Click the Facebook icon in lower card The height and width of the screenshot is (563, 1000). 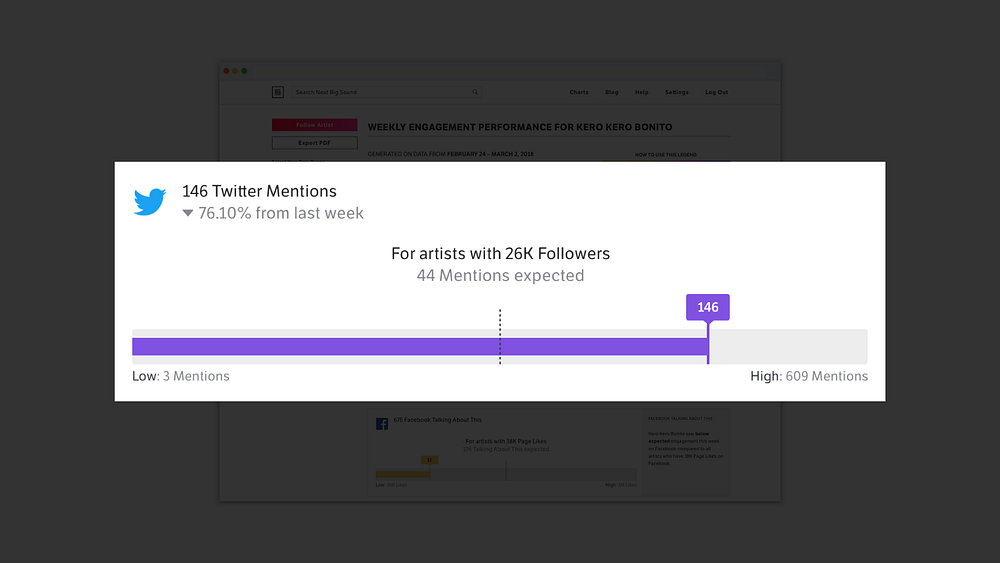click(x=382, y=424)
